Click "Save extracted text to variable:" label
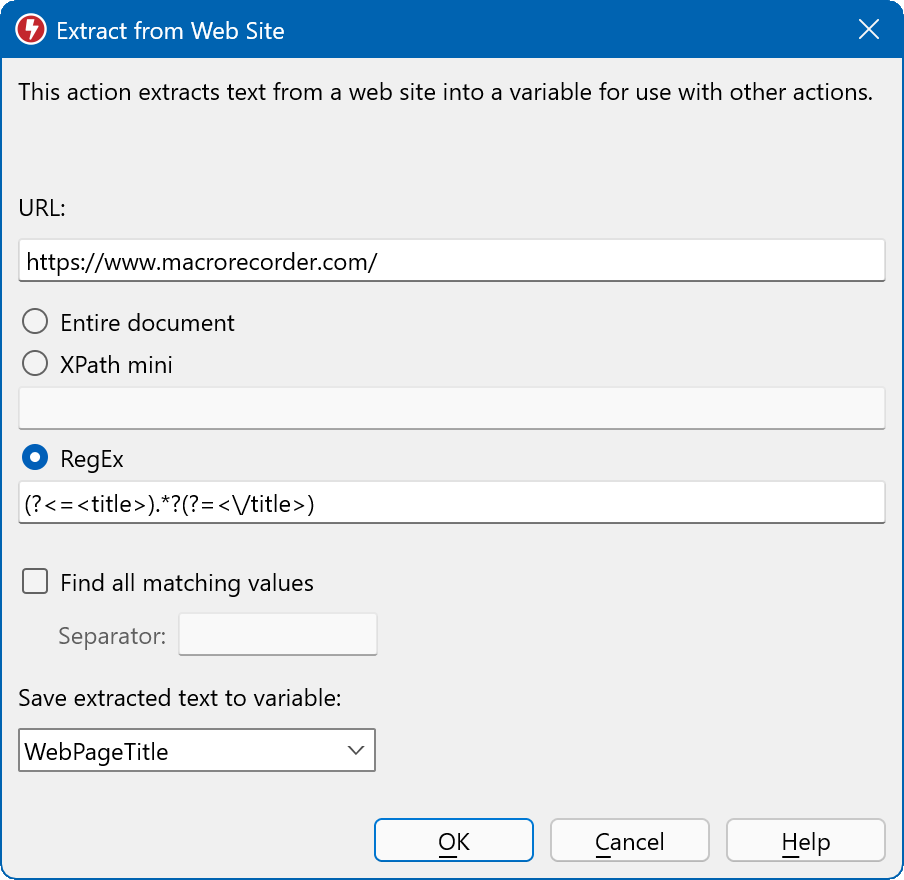This screenshot has width=904, height=880. tap(180, 698)
